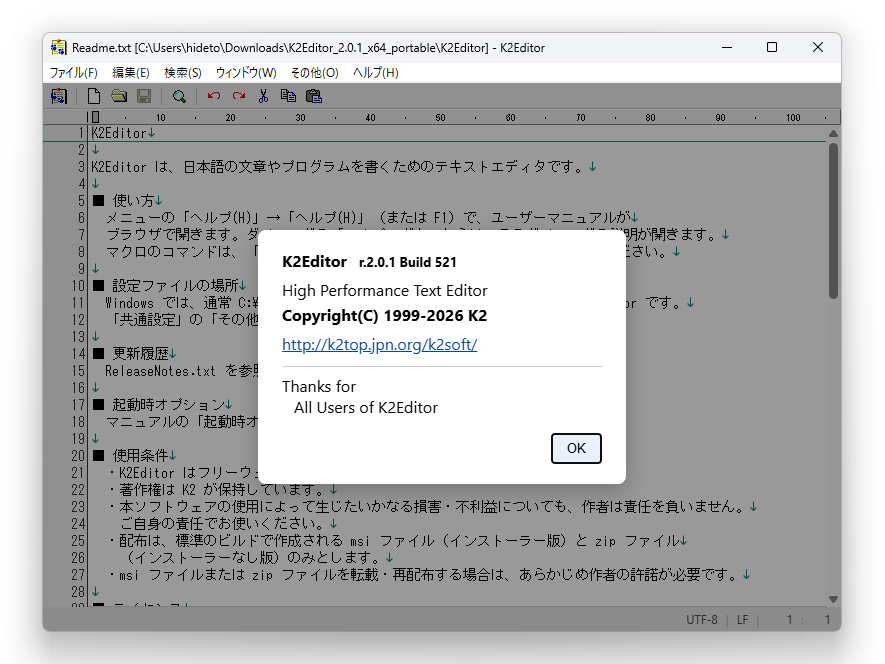Open the 編集(E) menu

(130, 72)
